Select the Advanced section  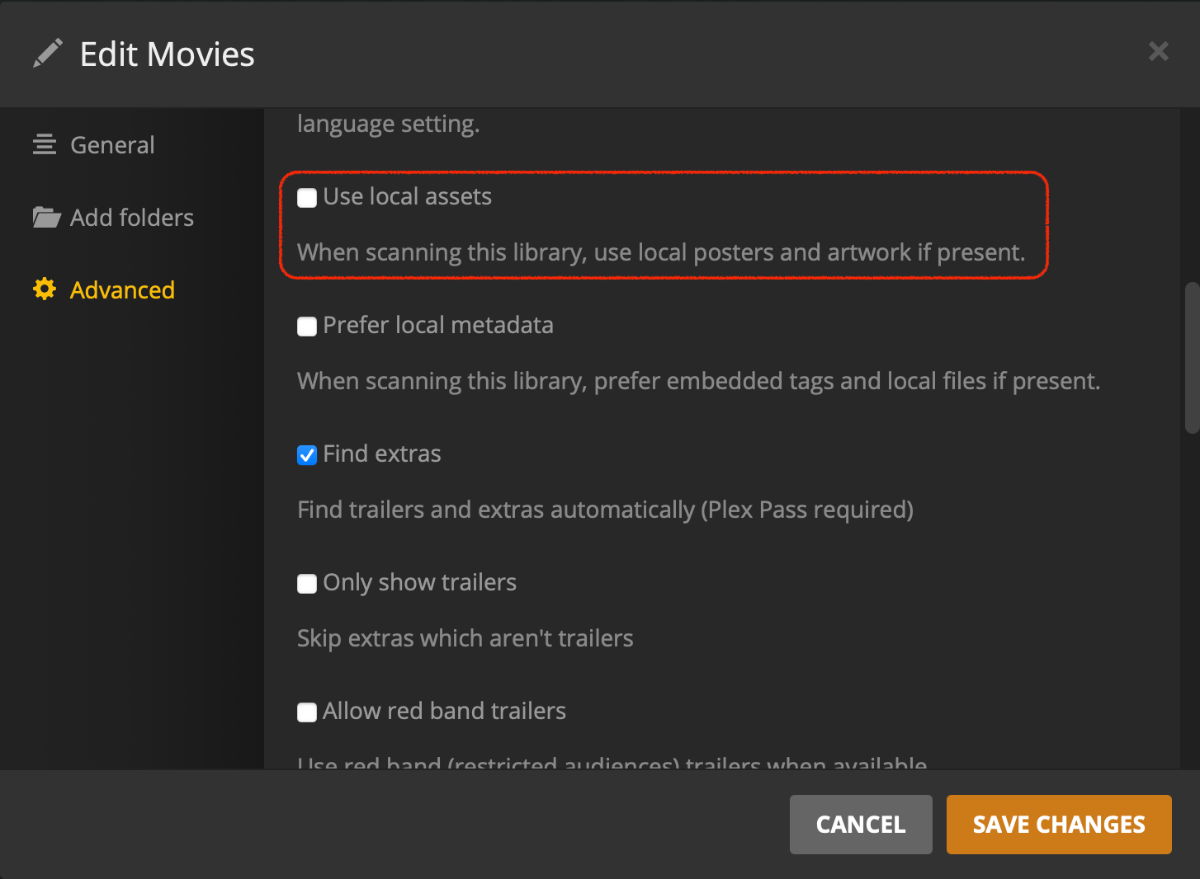[x=122, y=290]
